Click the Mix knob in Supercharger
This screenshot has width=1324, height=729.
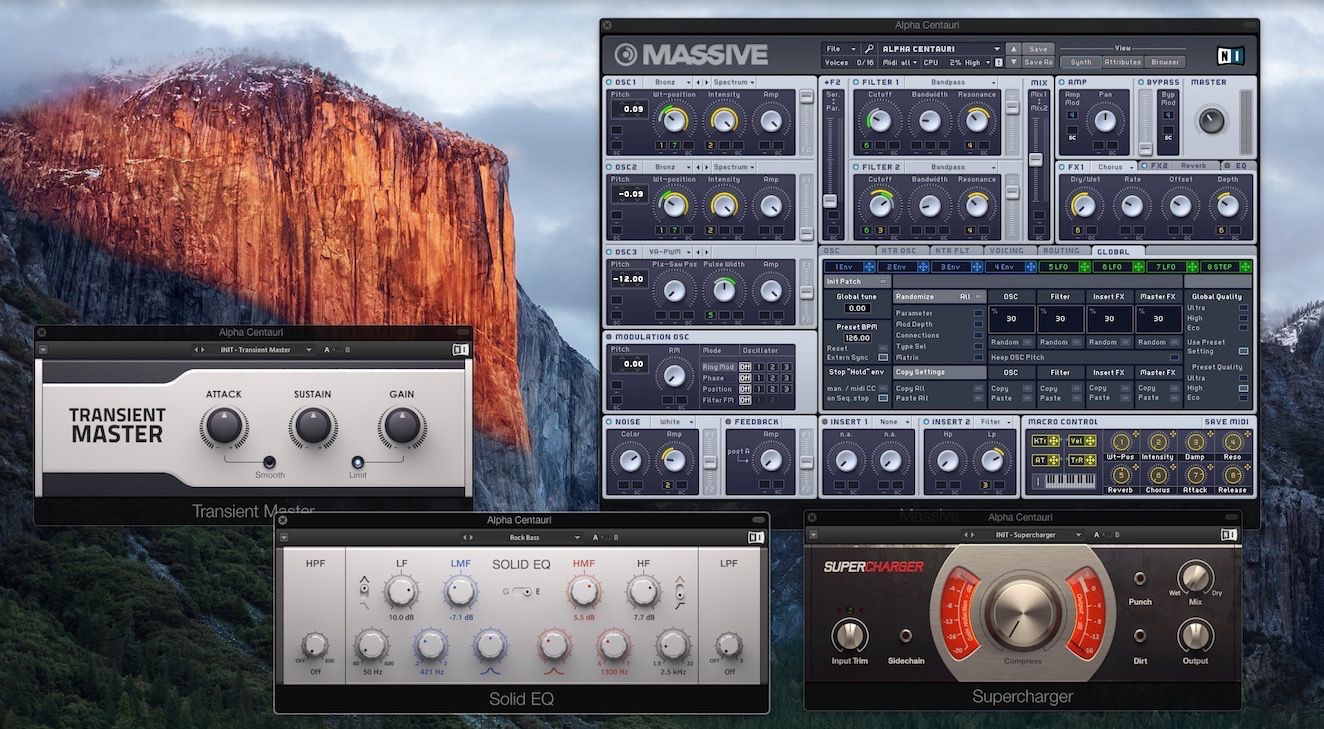(1195, 578)
